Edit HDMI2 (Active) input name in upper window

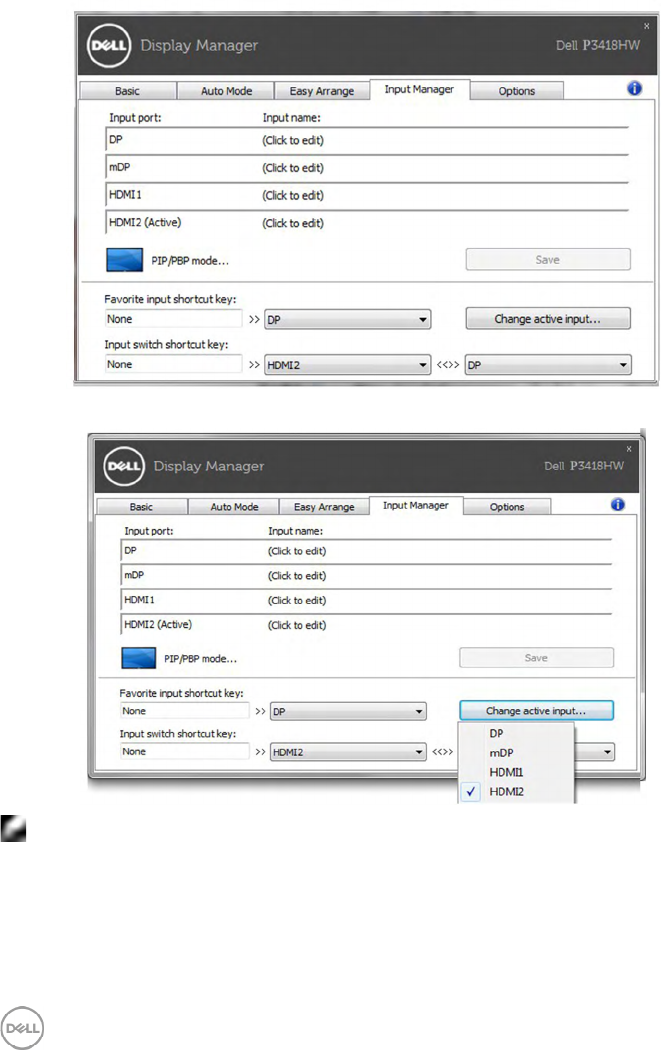tap(293, 223)
